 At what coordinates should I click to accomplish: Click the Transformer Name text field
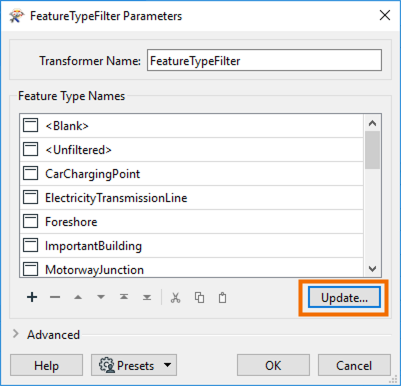point(264,60)
